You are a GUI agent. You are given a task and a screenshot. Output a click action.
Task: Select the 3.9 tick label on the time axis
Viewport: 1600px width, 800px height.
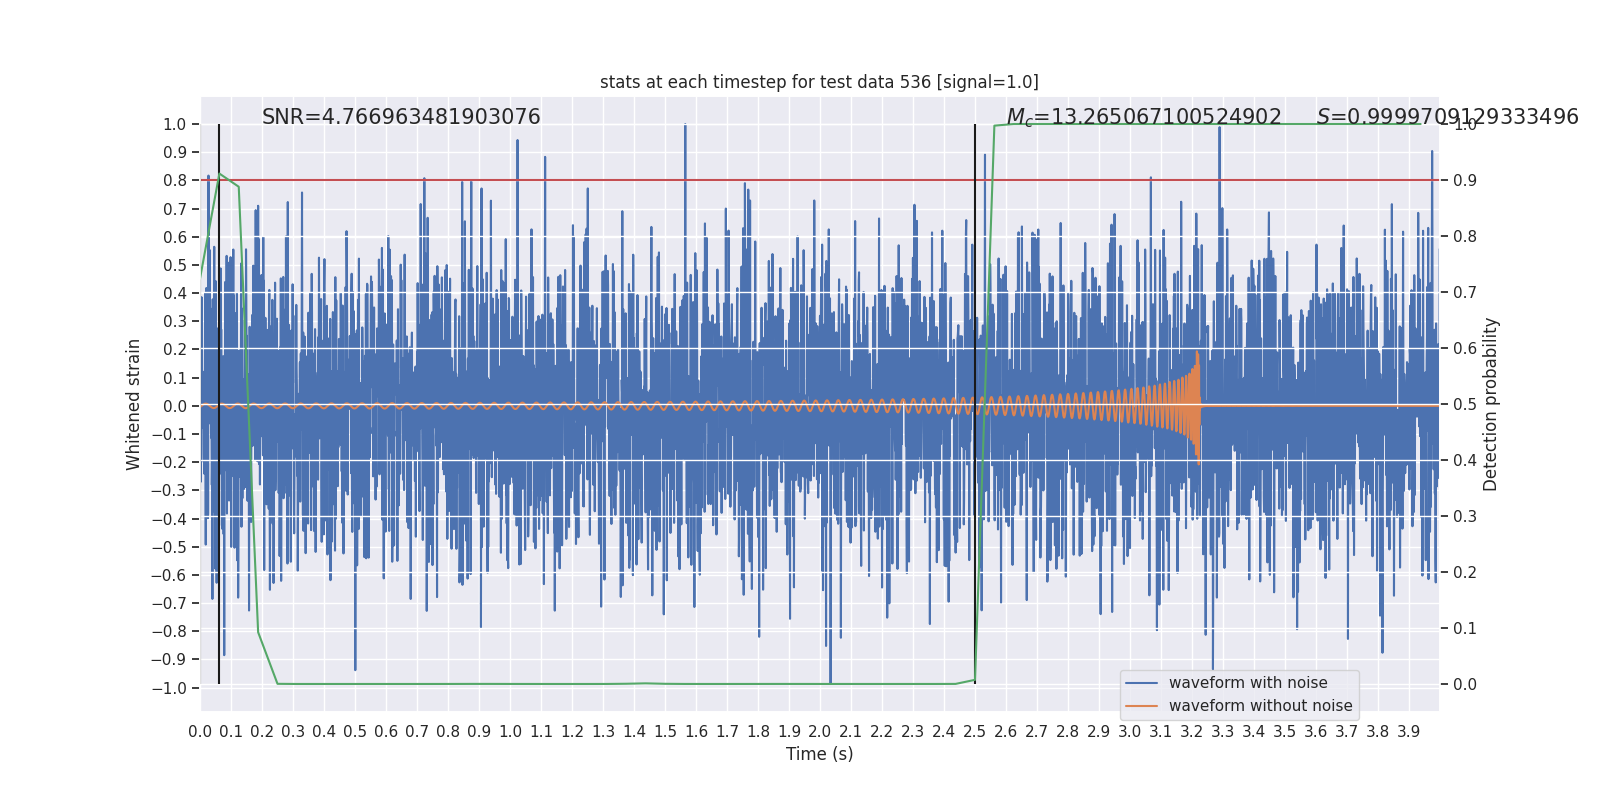coord(1409,732)
